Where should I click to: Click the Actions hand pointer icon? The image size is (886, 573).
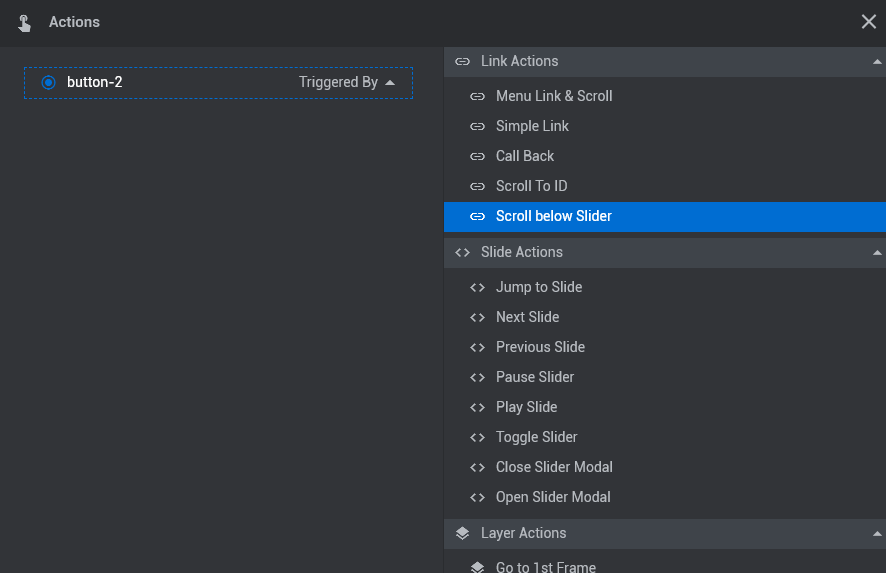click(24, 23)
